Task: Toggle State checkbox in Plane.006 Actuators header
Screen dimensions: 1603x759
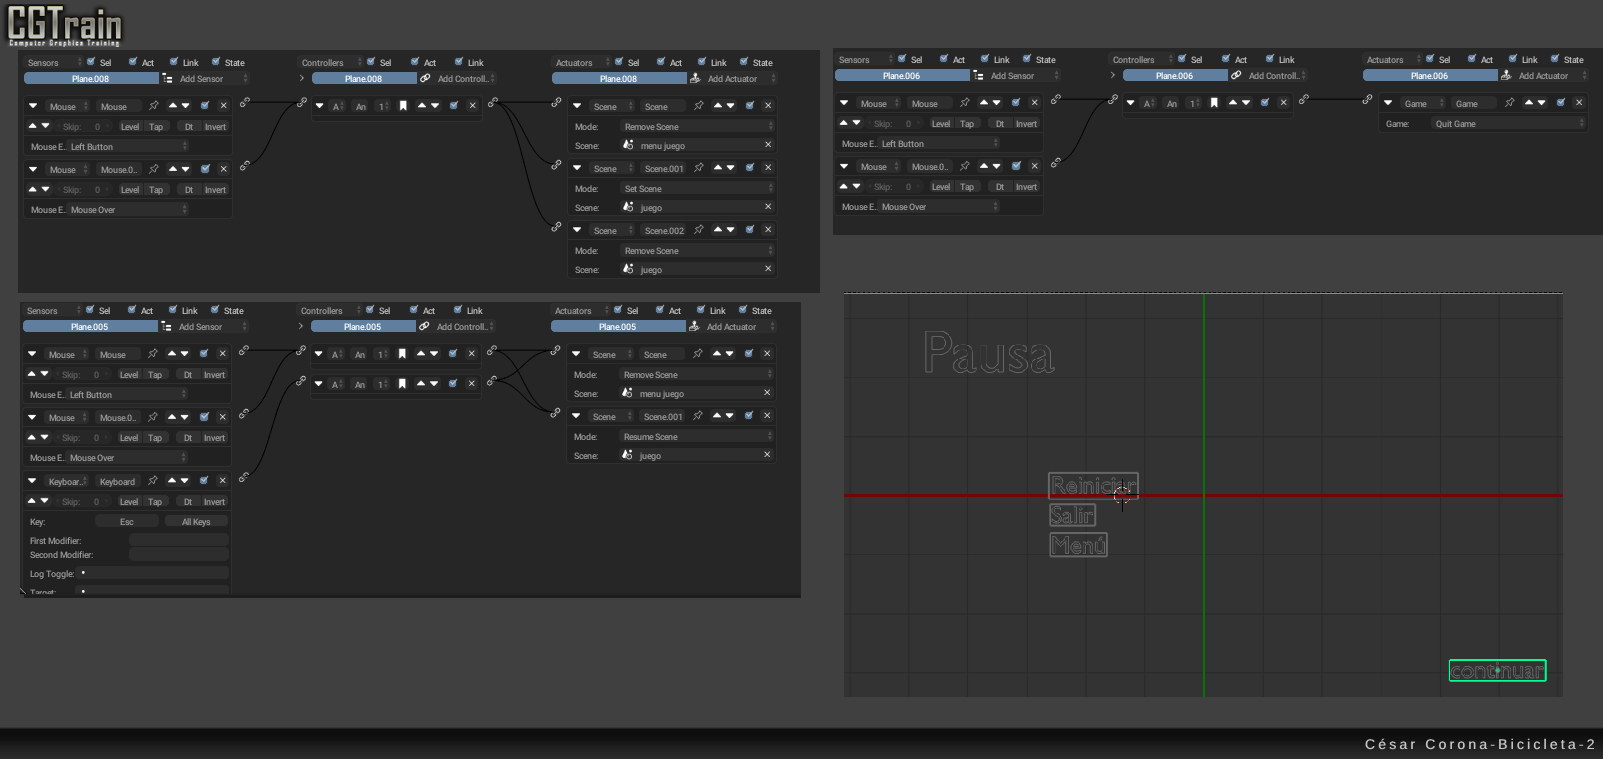Action: click(1555, 59)
